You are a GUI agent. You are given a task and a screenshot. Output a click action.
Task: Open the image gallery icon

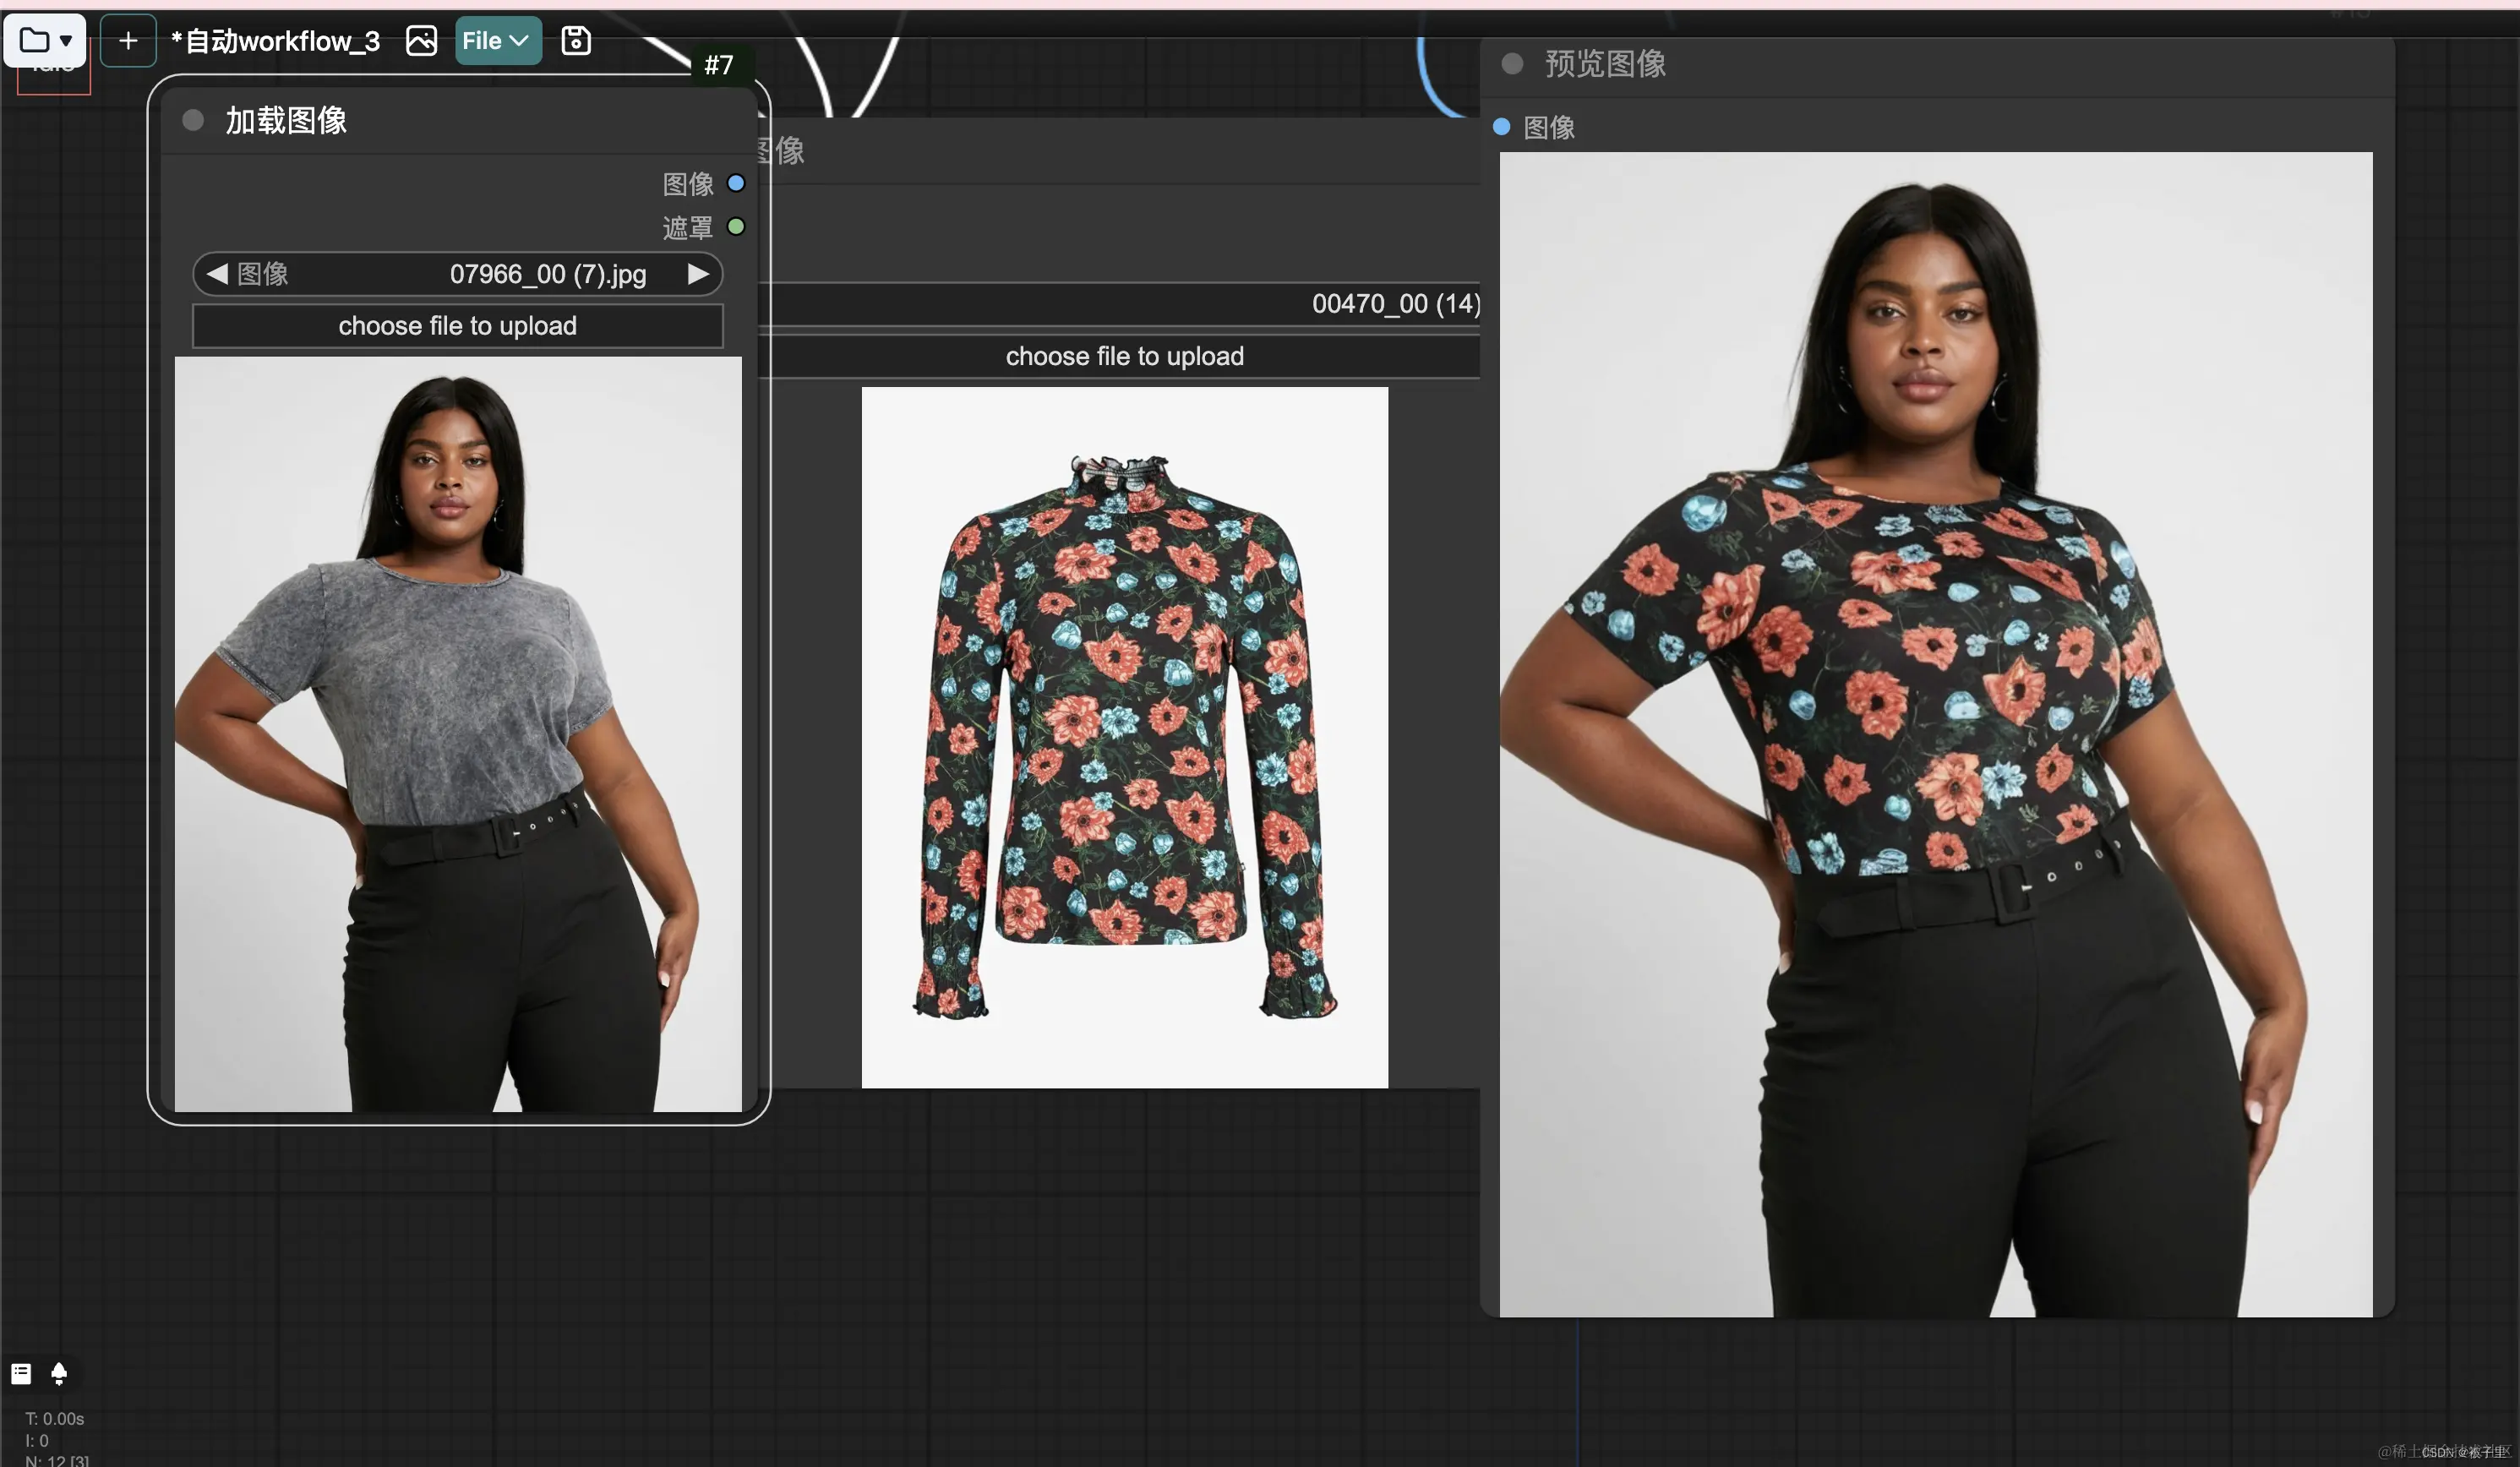[421, 40]
